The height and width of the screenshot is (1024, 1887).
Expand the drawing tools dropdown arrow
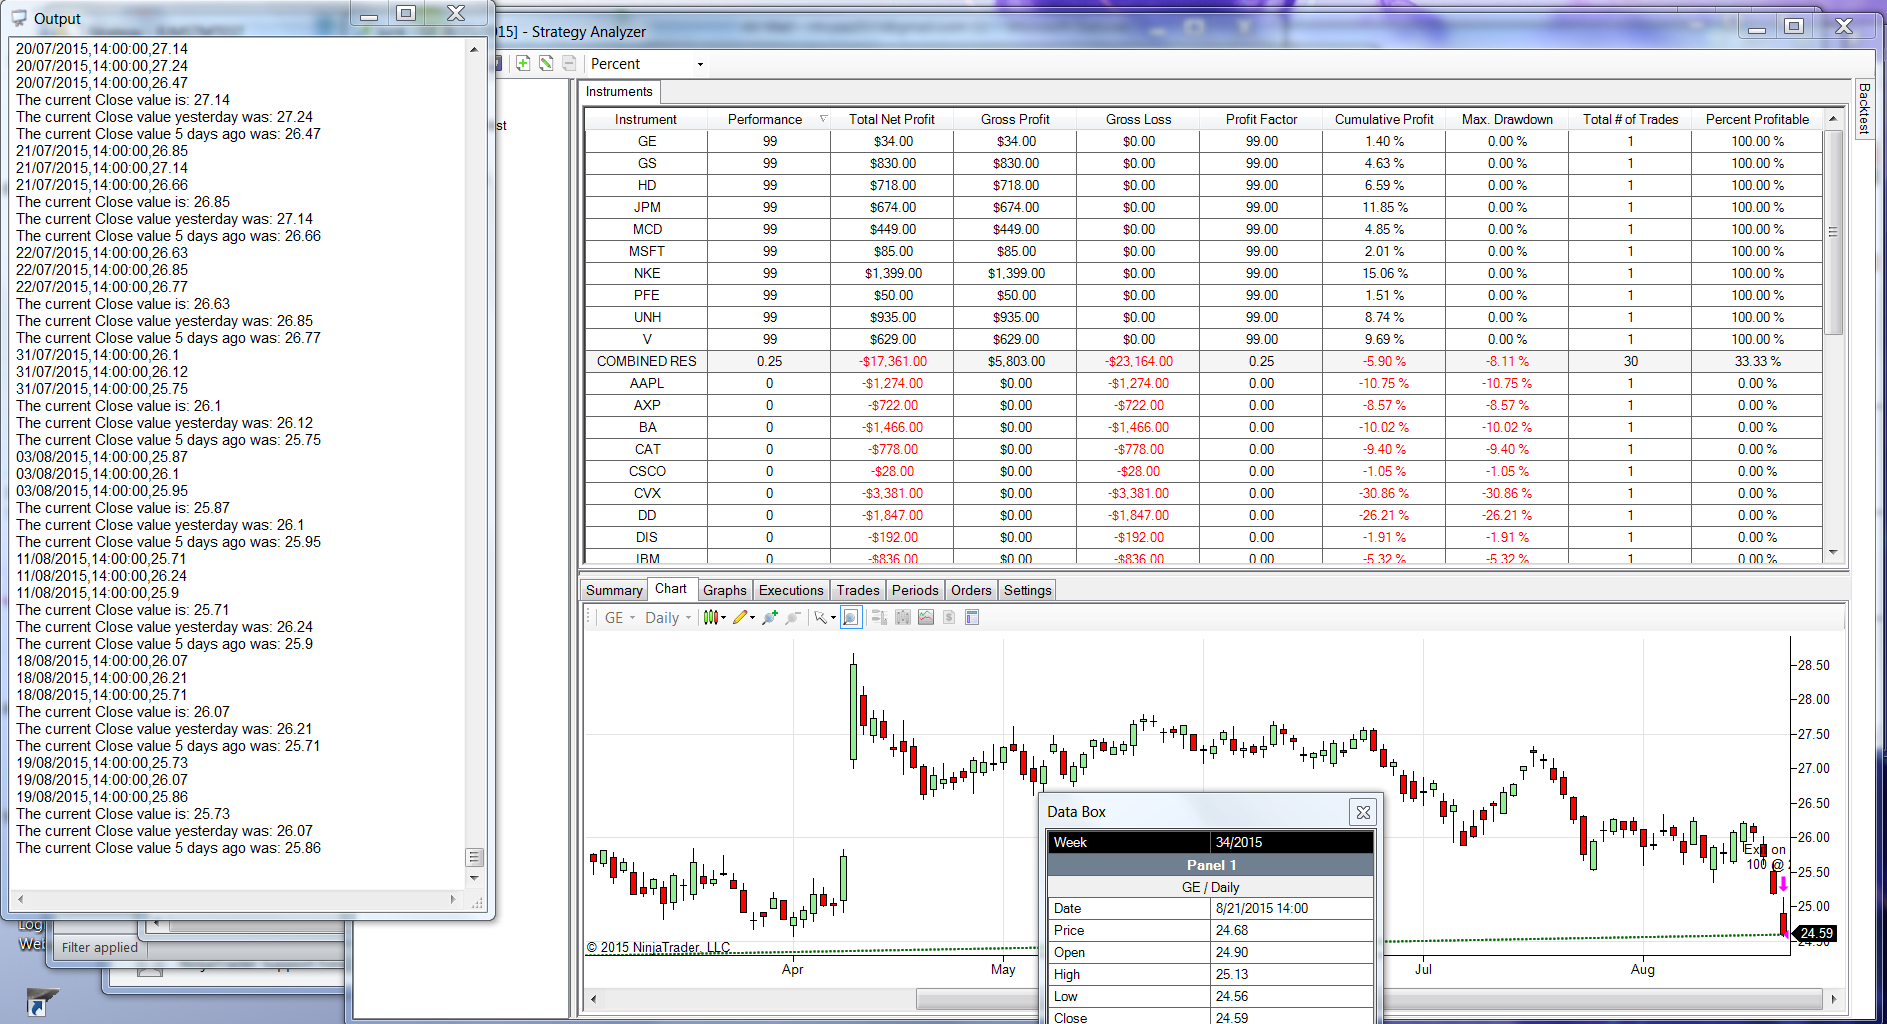coord(753,618)
